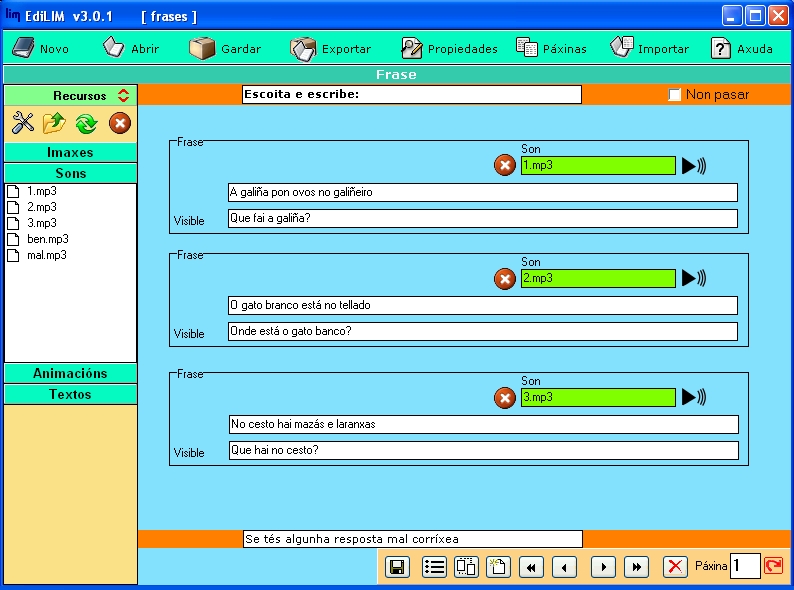
Task: Click the wrench and screwdriver tools icon
Action: tap(22, 123)
